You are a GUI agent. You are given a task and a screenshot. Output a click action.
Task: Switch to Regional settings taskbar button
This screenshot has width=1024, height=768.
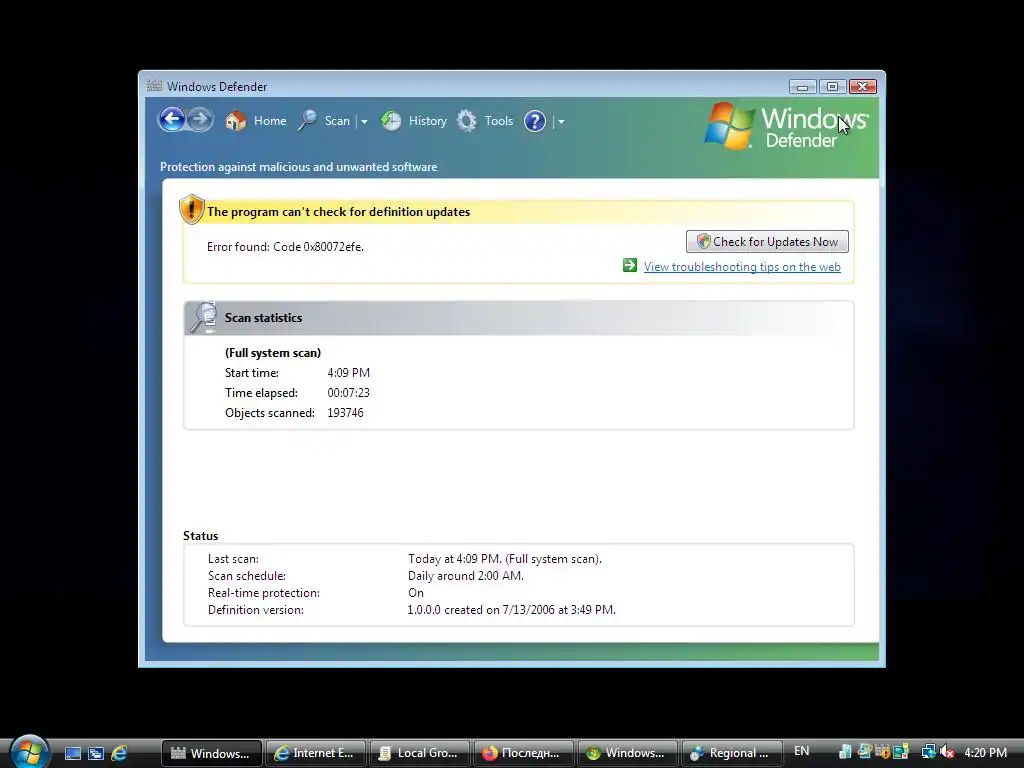[x=731, y=753]
